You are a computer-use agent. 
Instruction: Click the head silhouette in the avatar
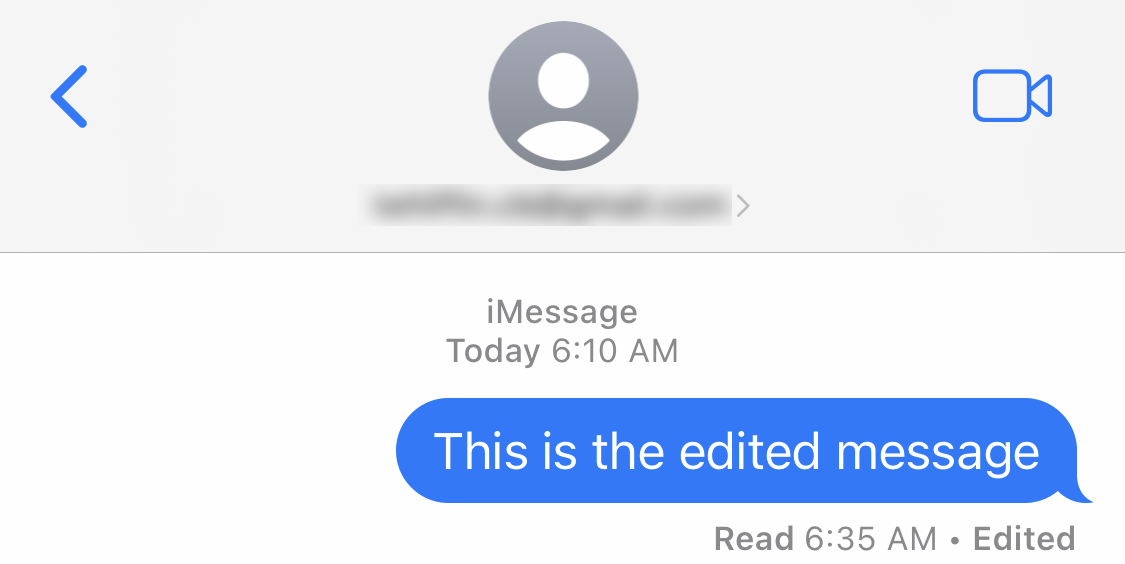(x=563, y=80)
